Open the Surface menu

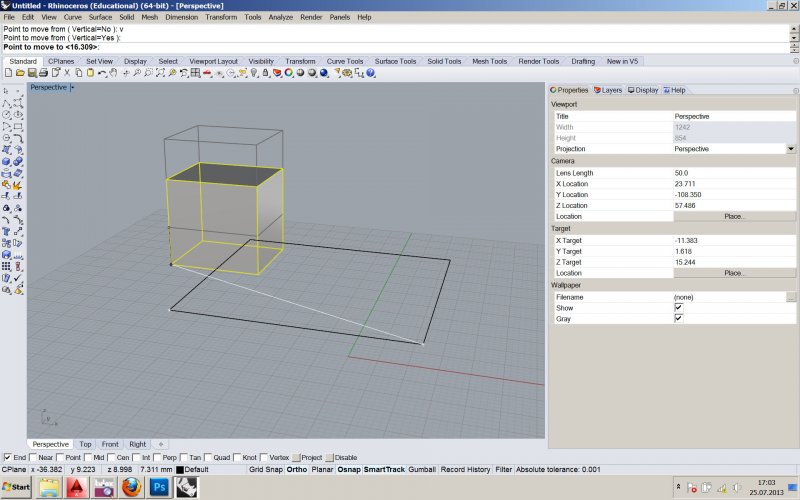pos(100,17)
